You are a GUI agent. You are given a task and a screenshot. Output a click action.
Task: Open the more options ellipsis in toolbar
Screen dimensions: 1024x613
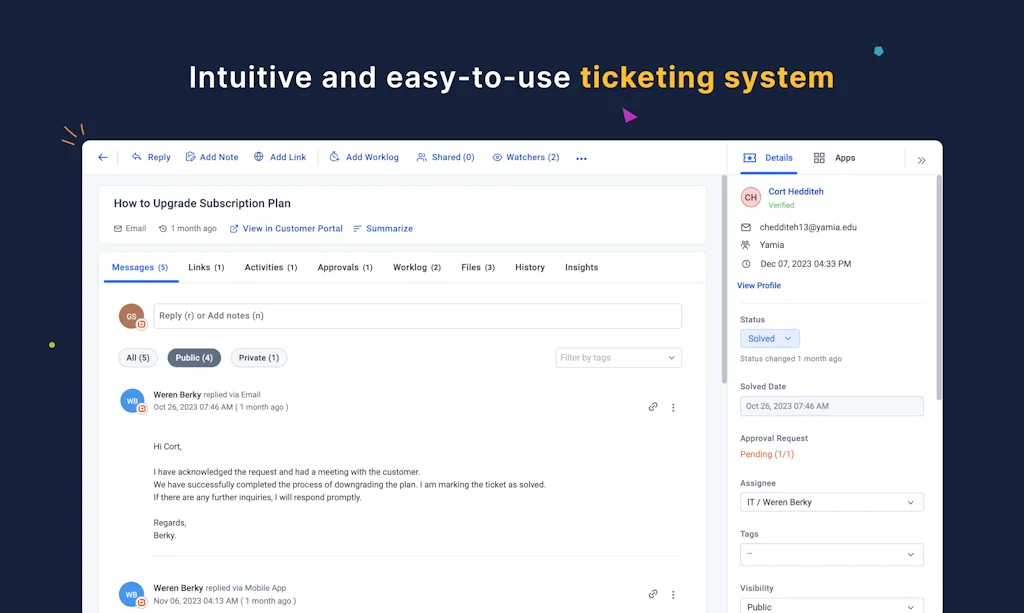pos(581,158)
